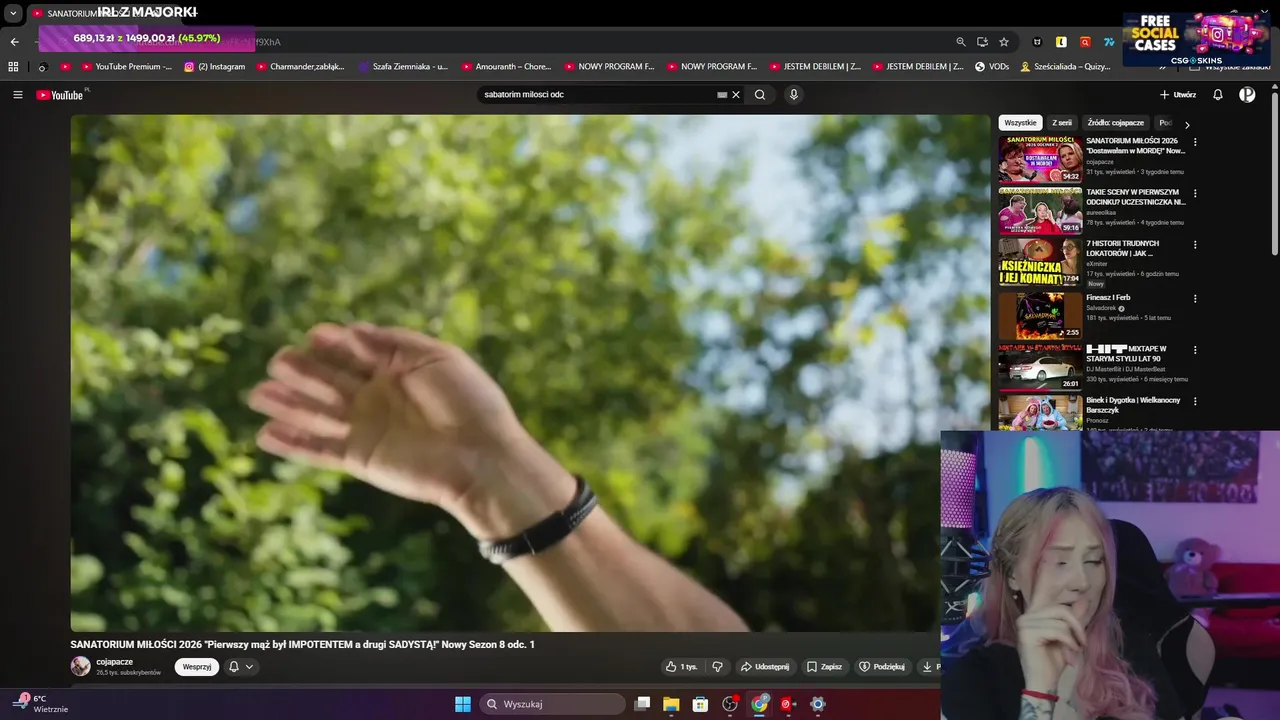Open options menu for 'TAKIE SCENY W PIERWSZYM' video
Viewport: 1280px width, 720px height.
click(x=1195, y=193)
